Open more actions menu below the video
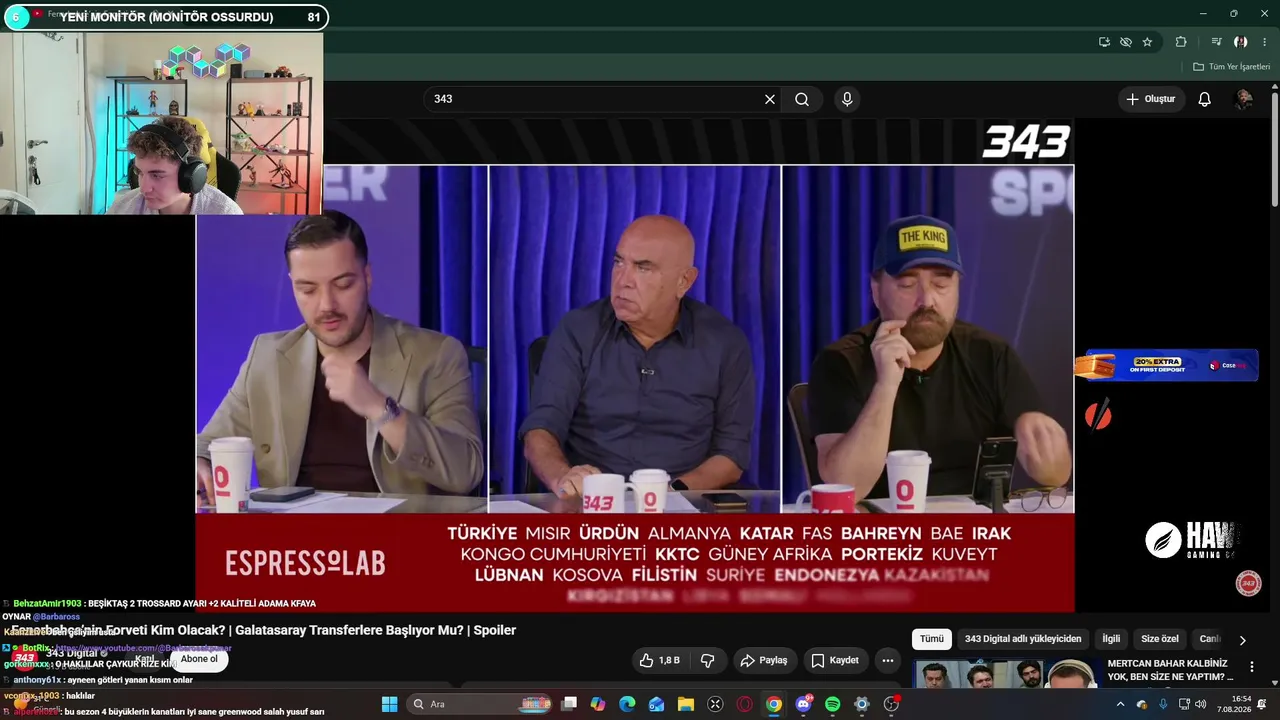This screenshot has width=1280, height=720. 887,660
